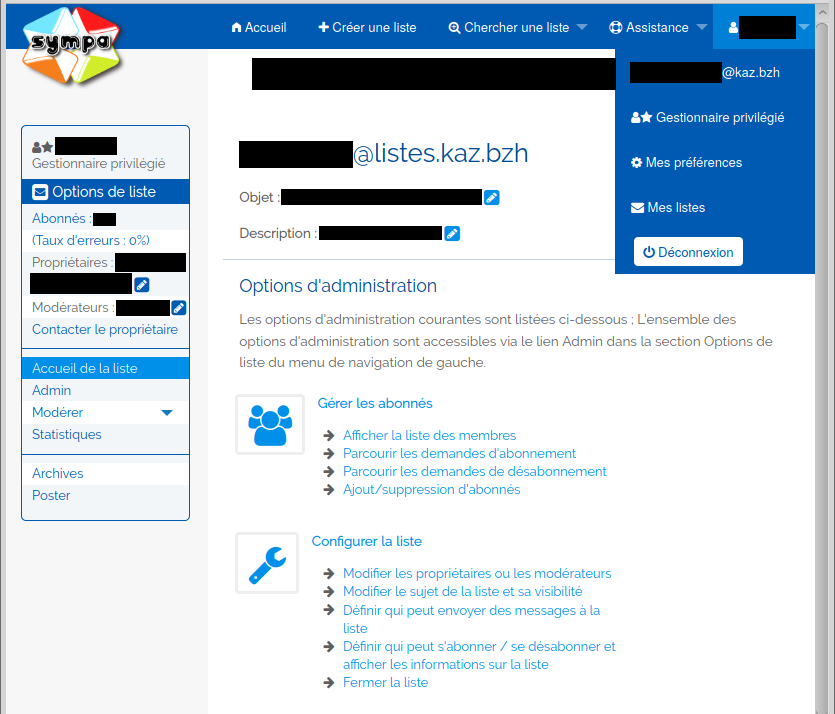Click the Gérer les abonnés people icon

coord(270,424)
